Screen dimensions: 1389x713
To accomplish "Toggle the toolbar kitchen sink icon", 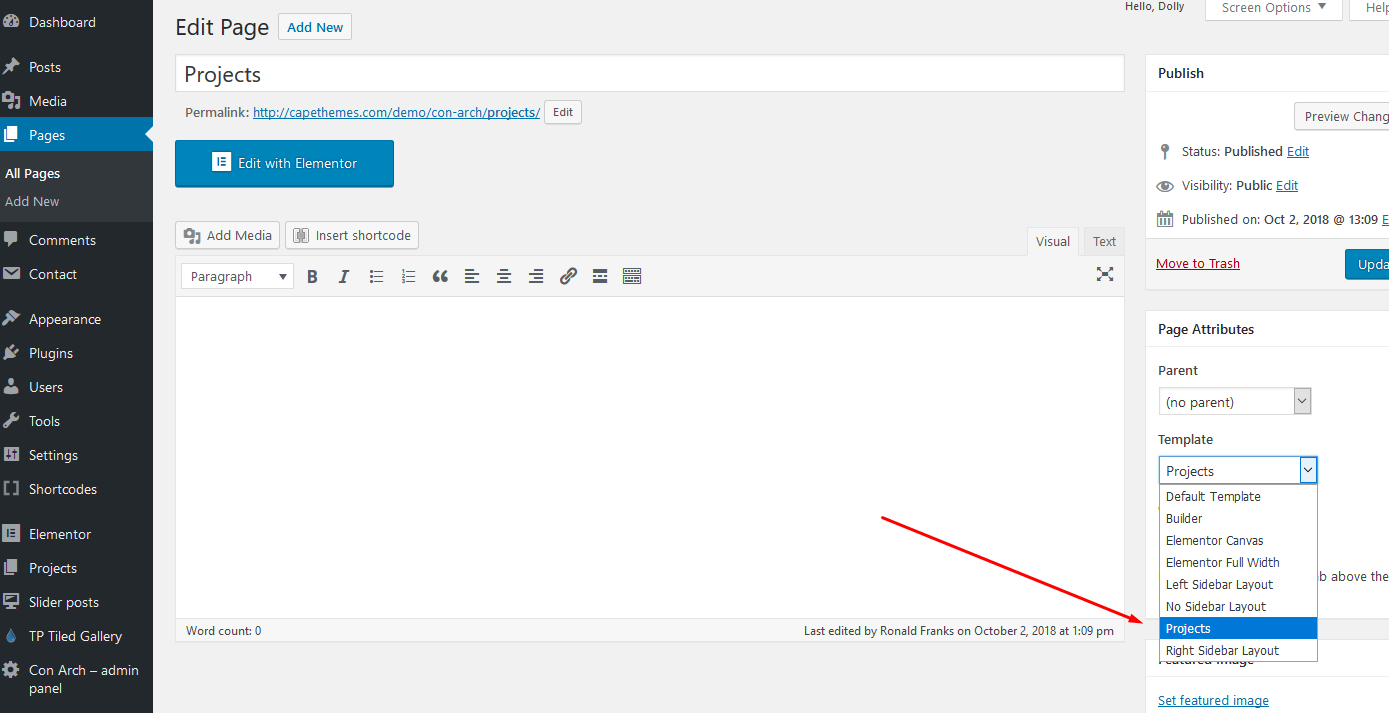I will click(x=632, y=277).
